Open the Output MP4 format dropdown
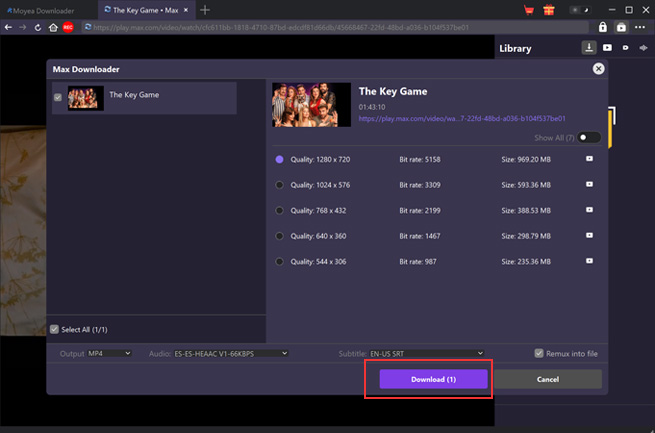655x433 pixels. click(110, 353)
